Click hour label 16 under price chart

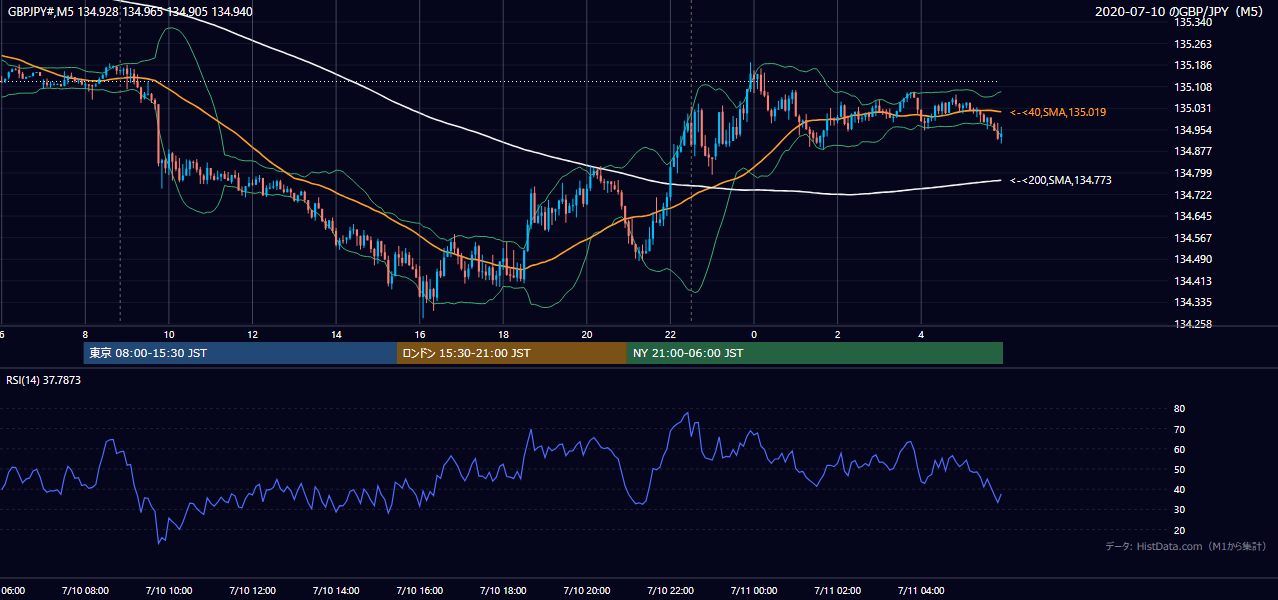[x=420, y=335]
